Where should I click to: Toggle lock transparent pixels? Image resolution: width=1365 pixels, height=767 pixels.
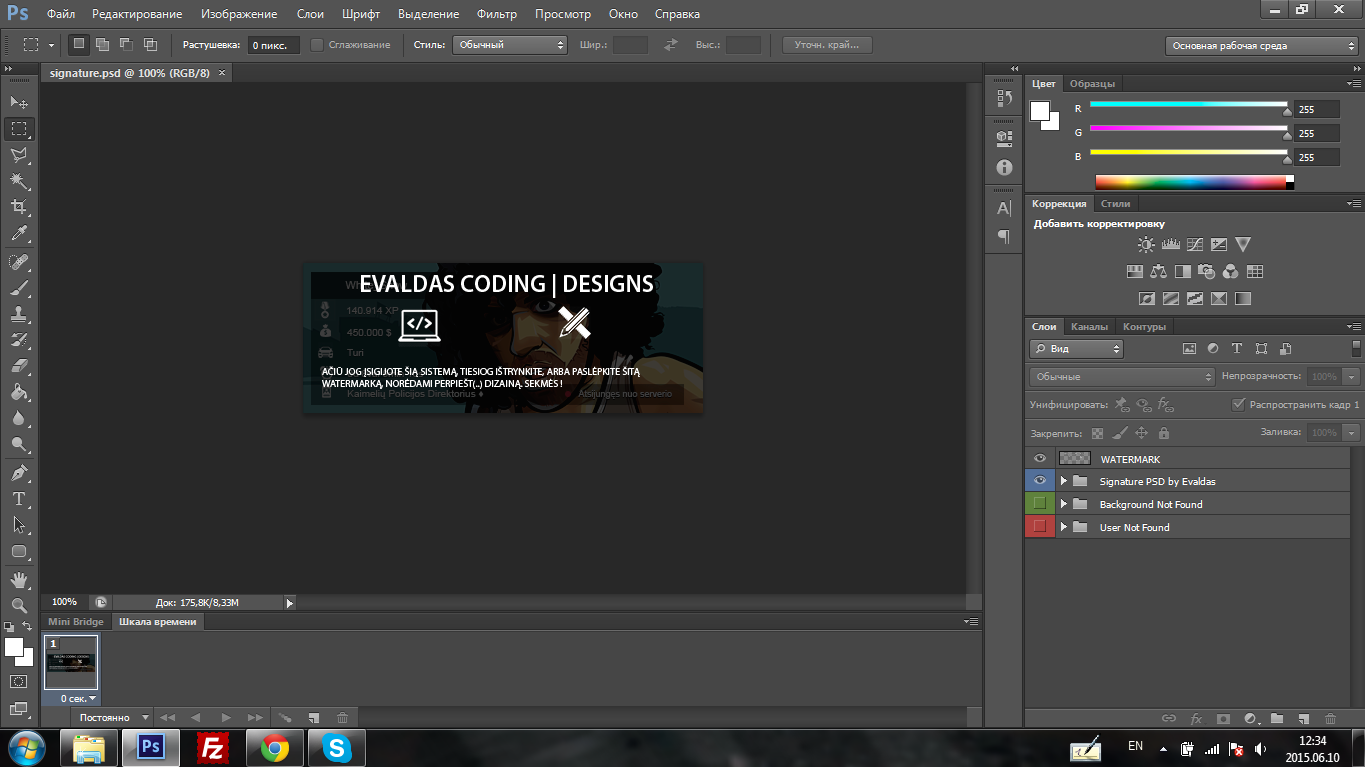[1097, 433]
